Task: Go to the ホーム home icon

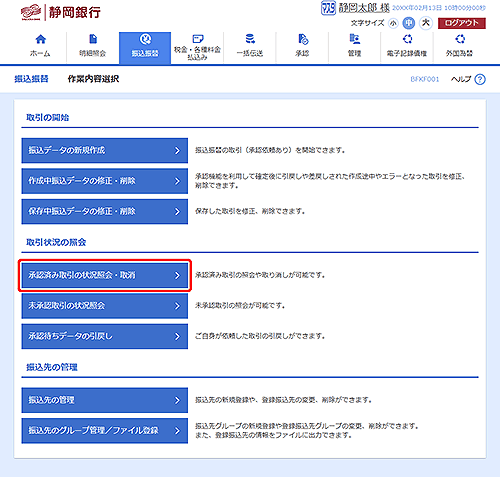Action: point(40,39)
